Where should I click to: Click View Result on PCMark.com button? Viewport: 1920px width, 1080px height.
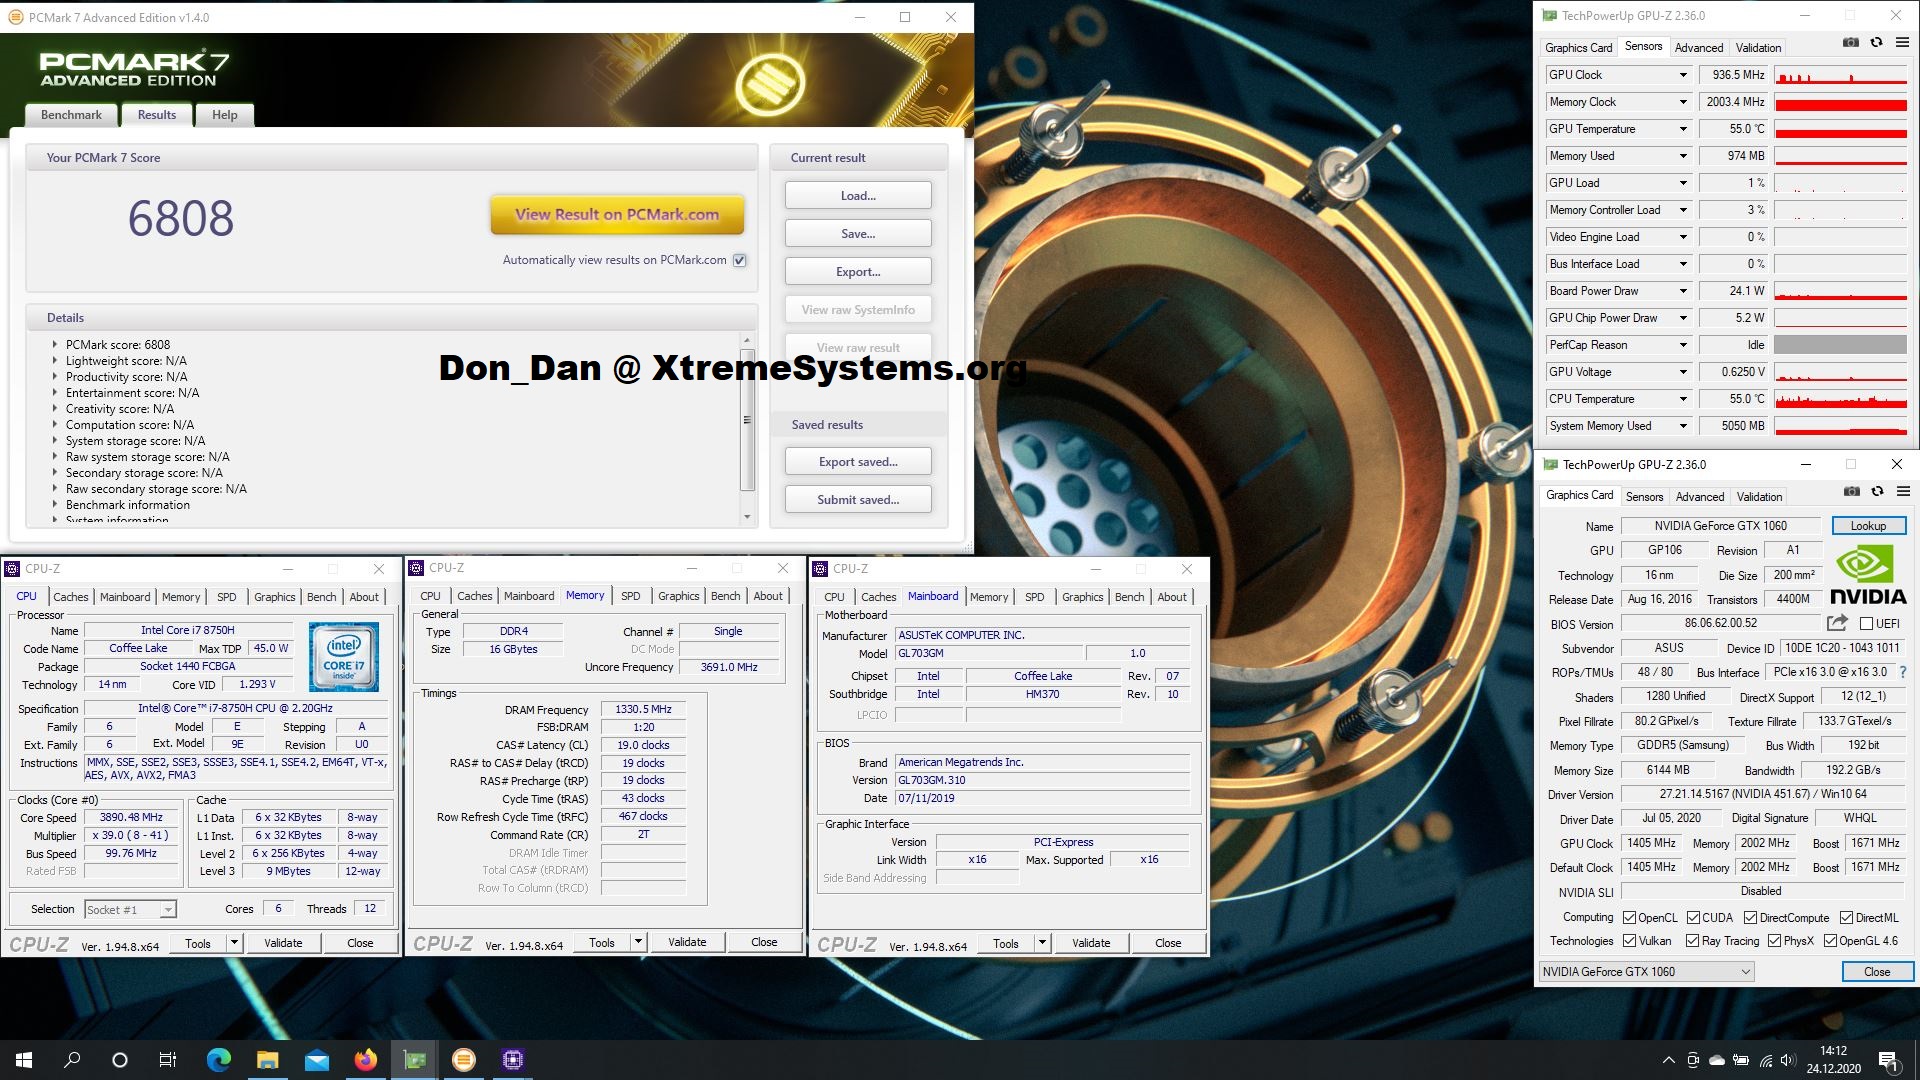(x=617, y=214)
